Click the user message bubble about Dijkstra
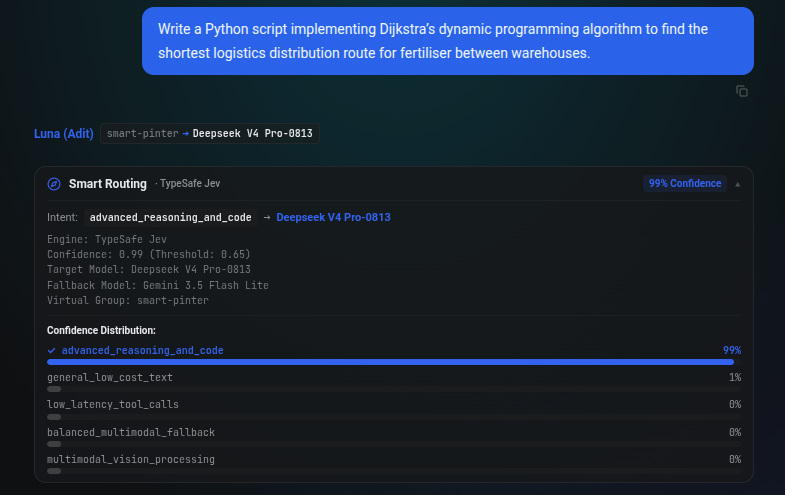This screenshot has width=785, height=495. (x=448, y=41)
